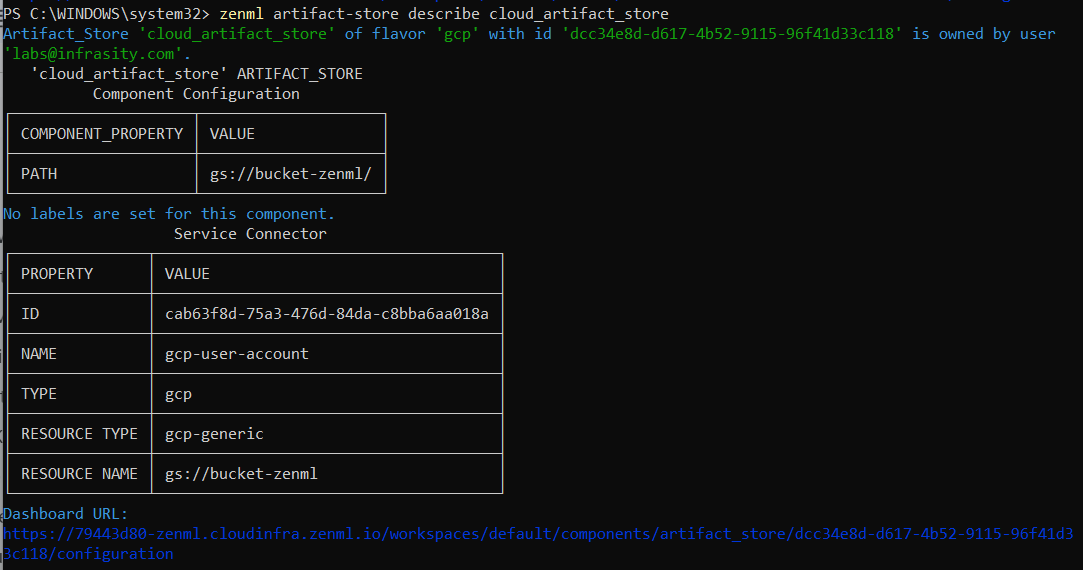Select the service connector ID value
1083x570 pixels.
326,314
